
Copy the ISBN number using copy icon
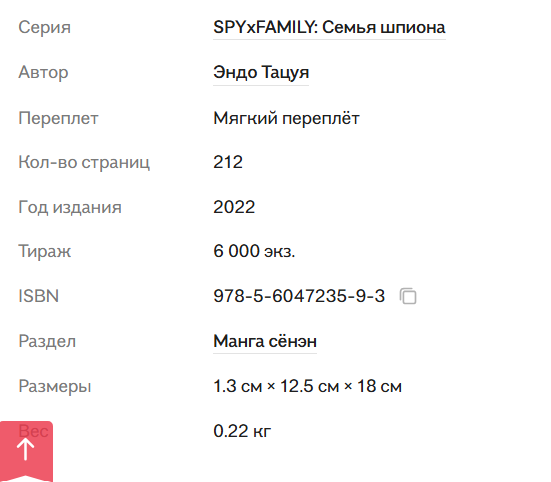click(x=408, y=296)
